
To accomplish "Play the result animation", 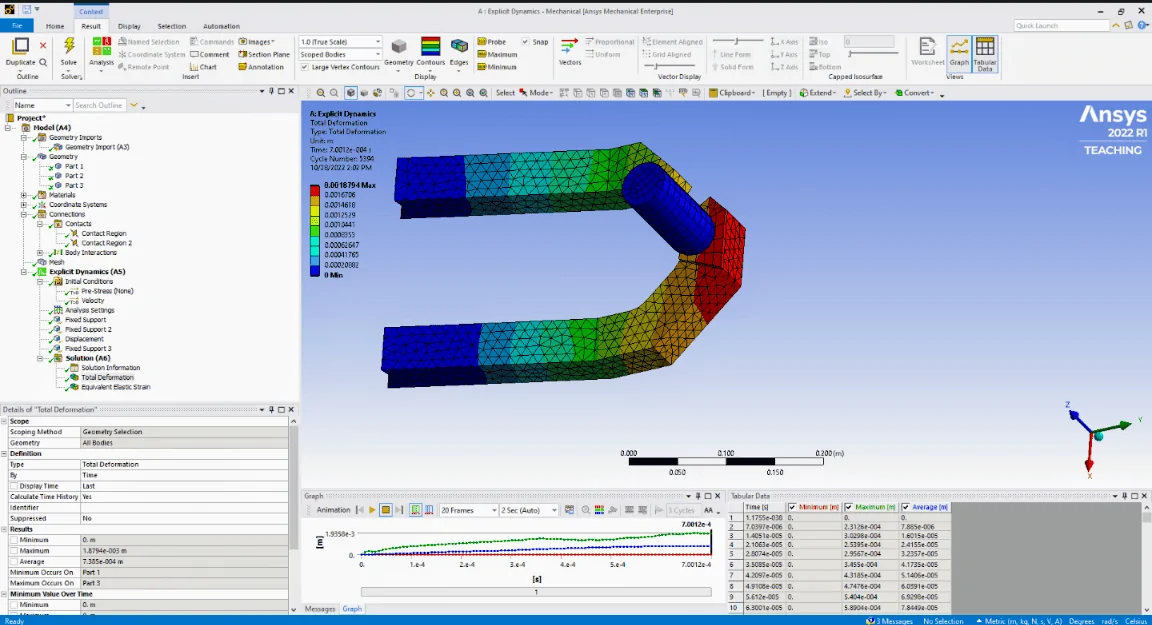I will click(x=372, y=510).
